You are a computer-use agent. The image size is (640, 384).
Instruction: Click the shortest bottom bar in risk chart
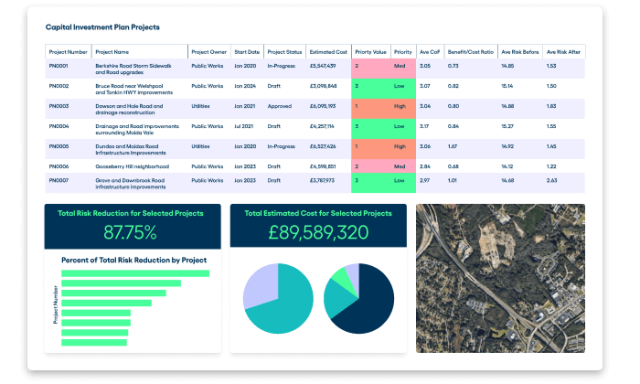point(94,342)
